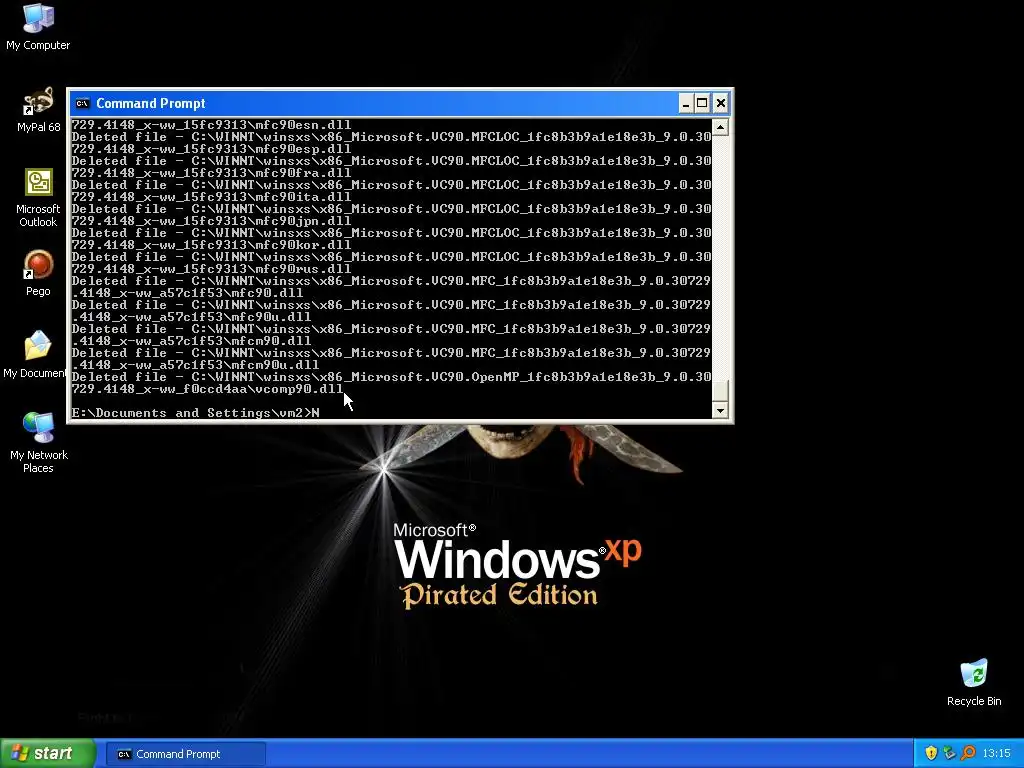Minimize the Command Prompt window
This screenshot has height=768, width=1024.
coord(685,103)
